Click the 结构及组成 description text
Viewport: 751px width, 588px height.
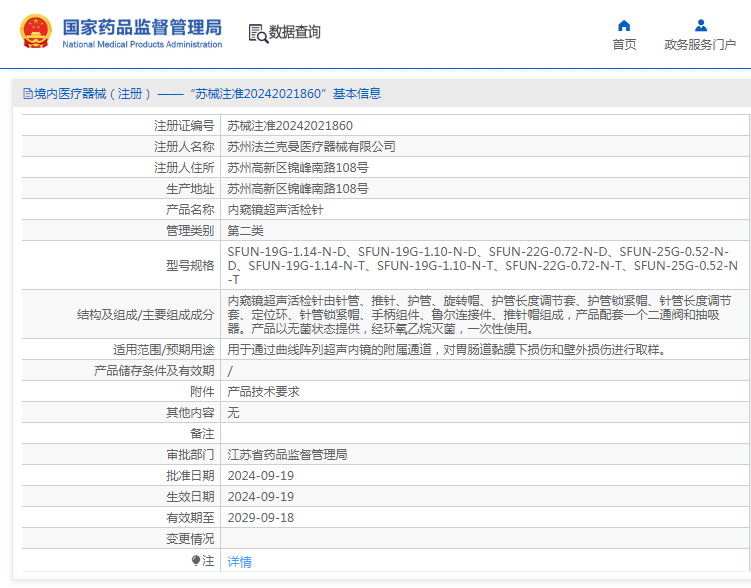pos(479,315)
